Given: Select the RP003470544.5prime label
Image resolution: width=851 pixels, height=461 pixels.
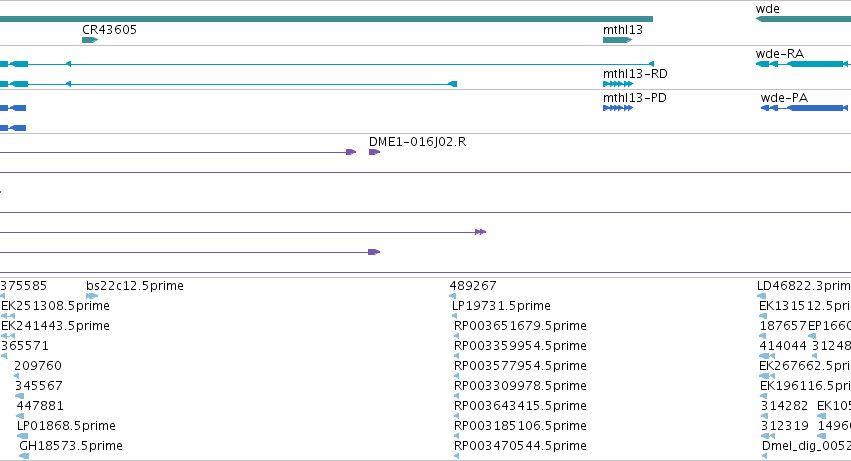Looking at the screenshot, I should (520, 446).
